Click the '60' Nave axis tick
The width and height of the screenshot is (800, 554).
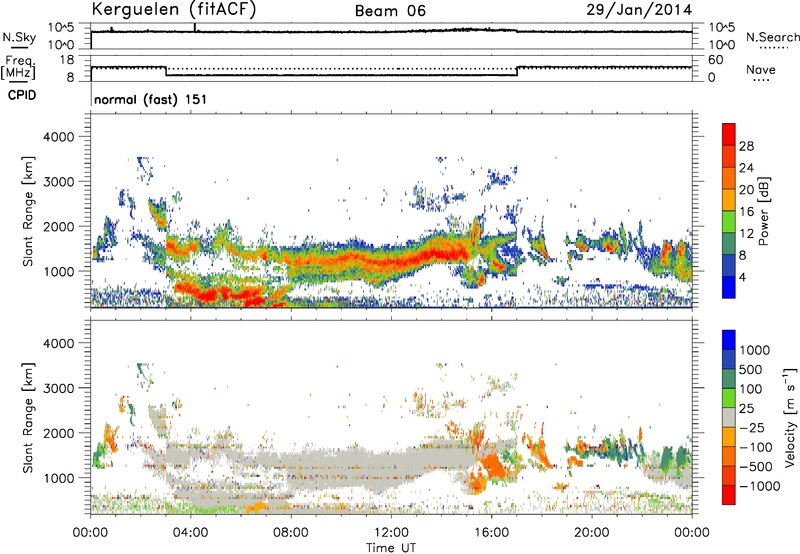point(715,60)
